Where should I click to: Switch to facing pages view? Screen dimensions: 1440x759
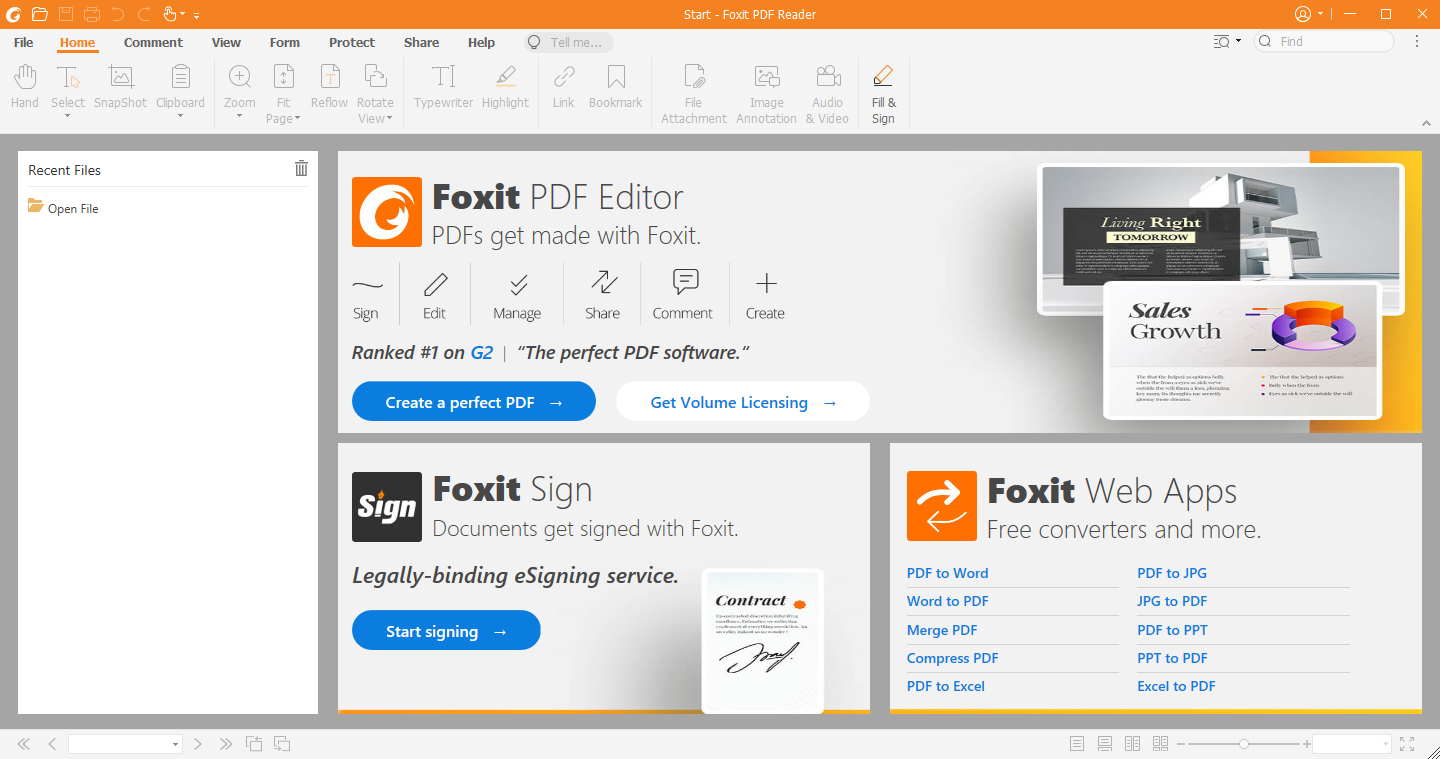pyautogui.click(x=1133, y=744)
